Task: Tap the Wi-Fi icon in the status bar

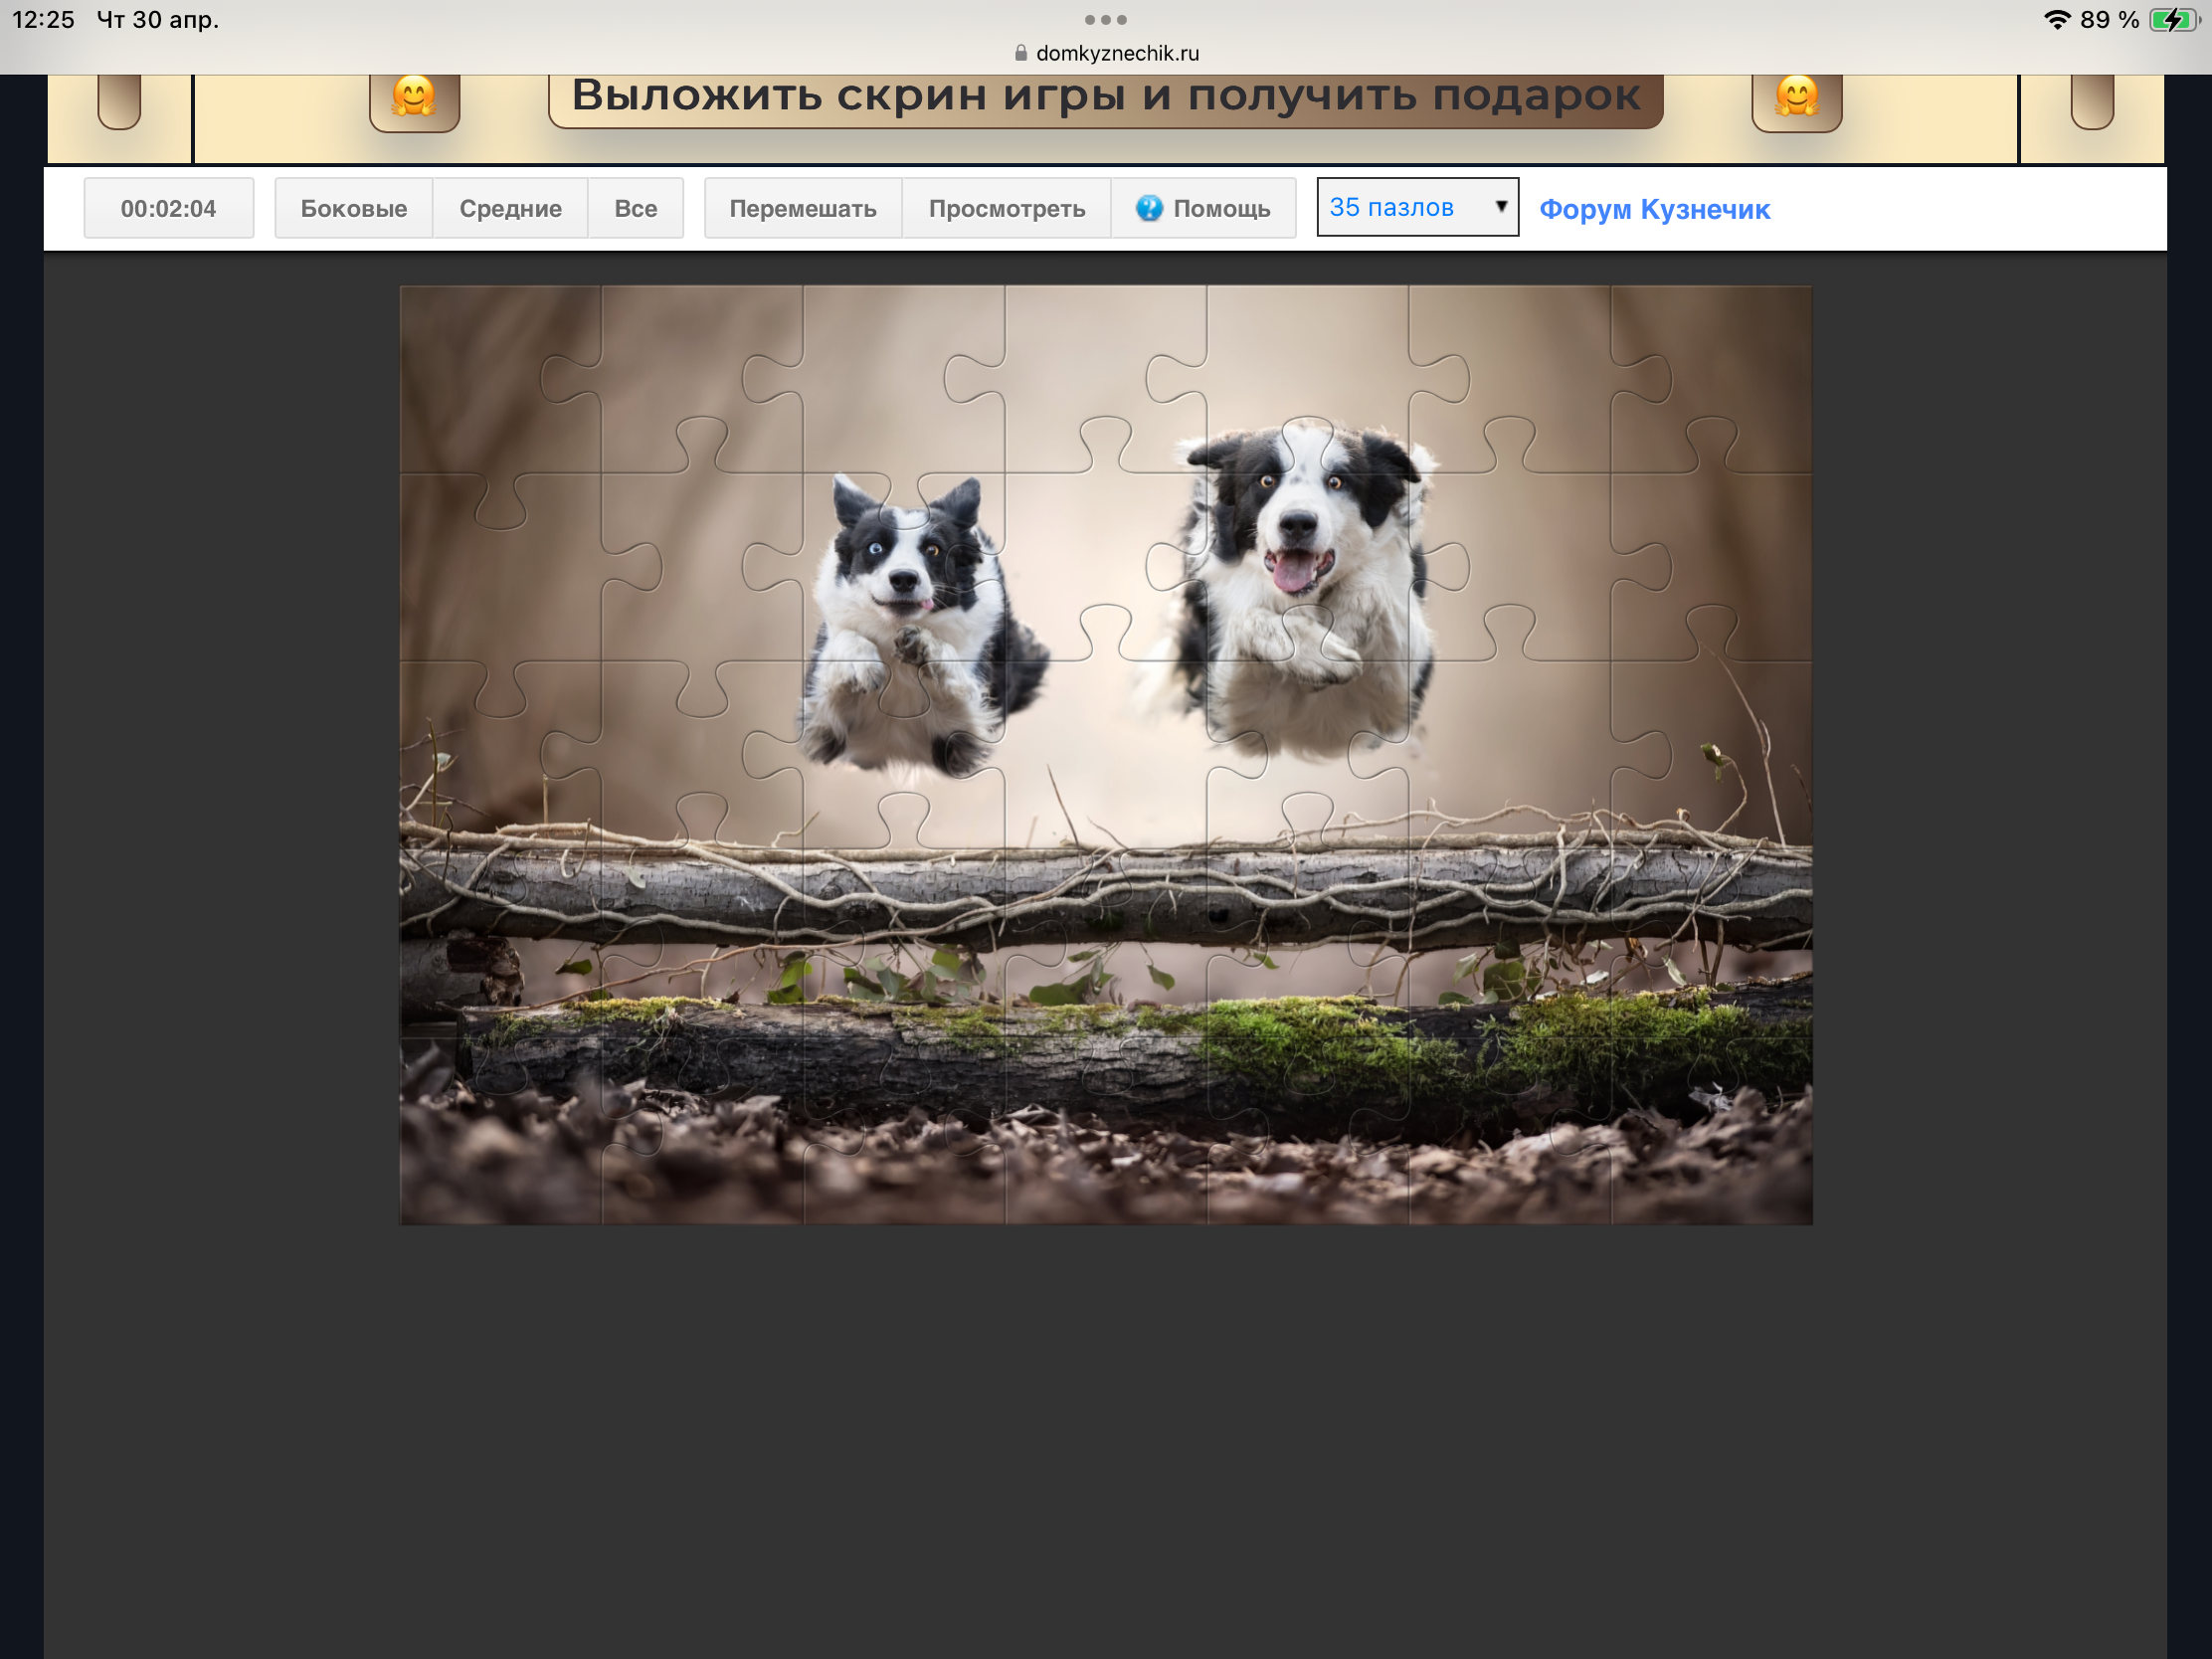Action: click(2056, 20)
